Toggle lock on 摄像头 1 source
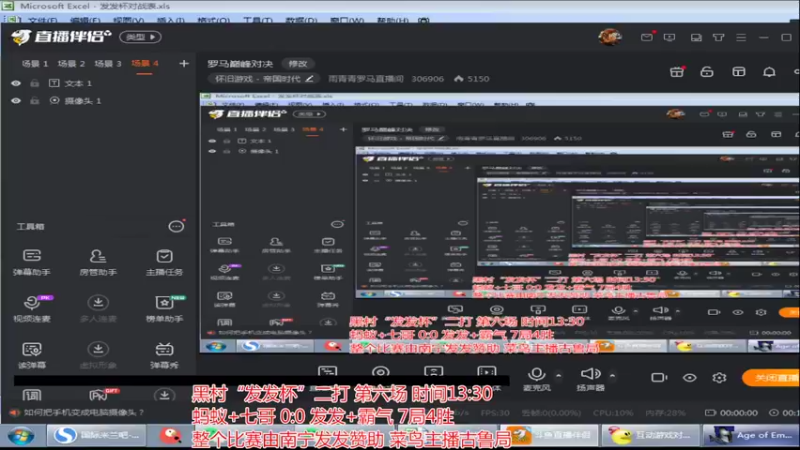800x450 pixels. click(34, 101)
